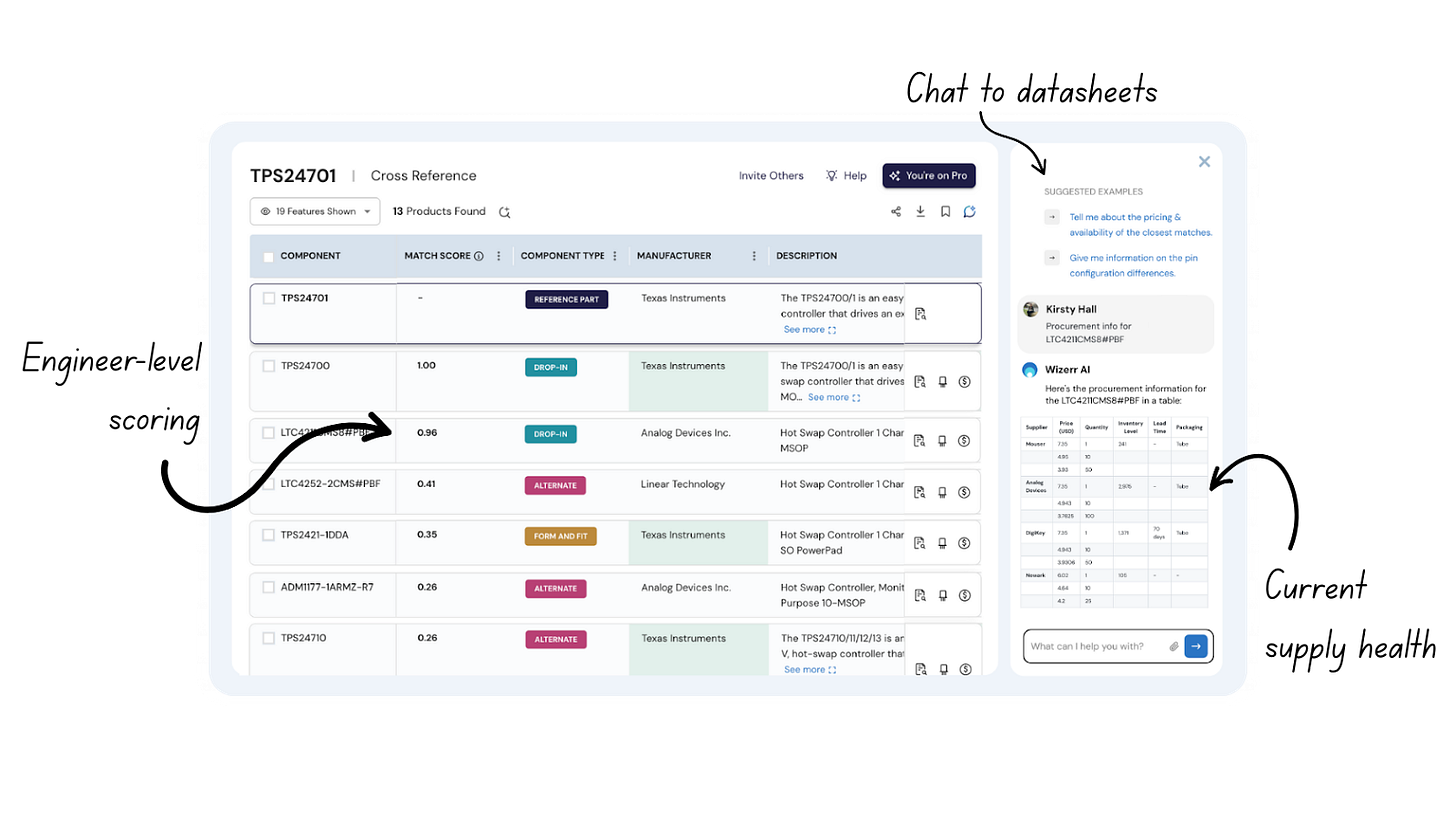Click the dollar pricing icon in TPS24700 row

[965, 381]
